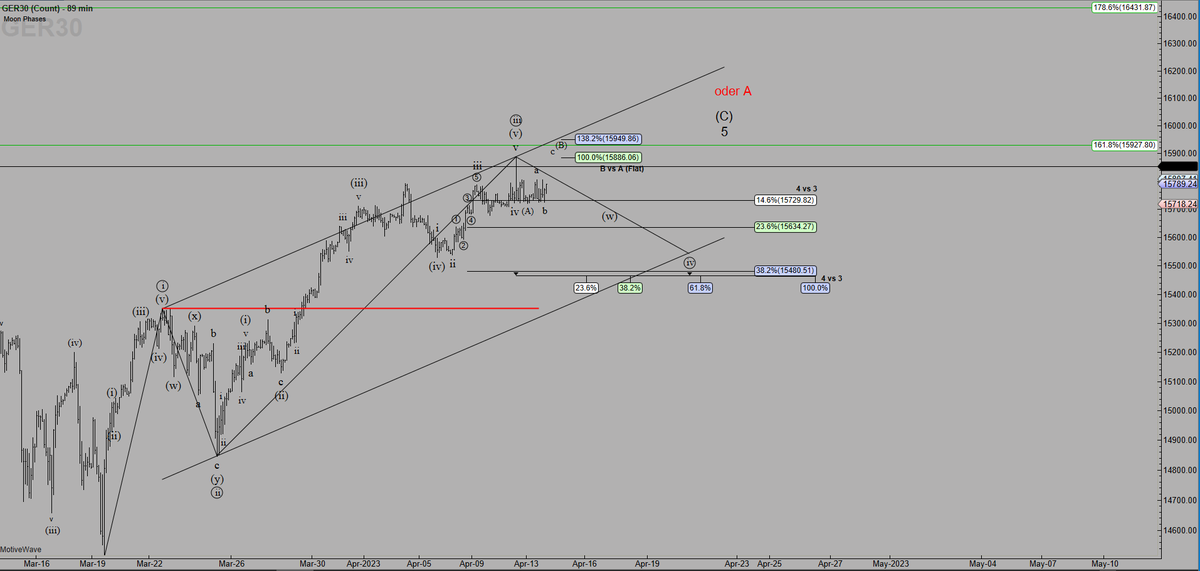Select the 178.6%(16431.87) Fibonacci label
Image resolution: width=1200 pixels, height=571 pixels.
pos(1125,8)
